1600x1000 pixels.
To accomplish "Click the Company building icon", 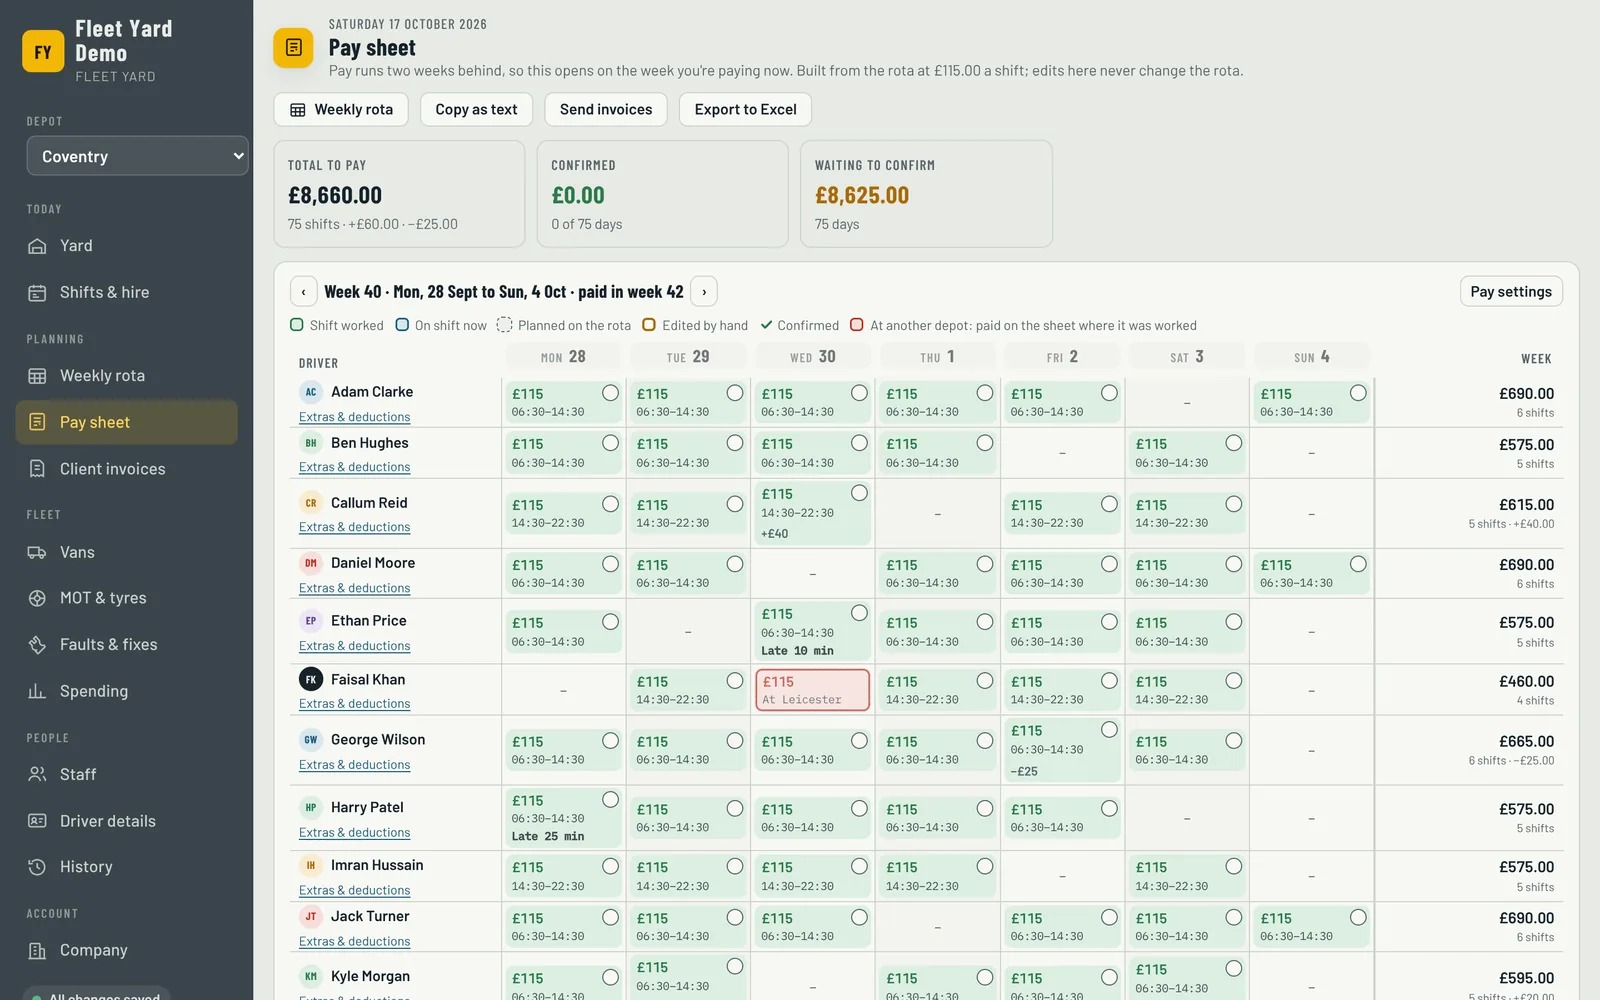I will [x=37, y=951].
